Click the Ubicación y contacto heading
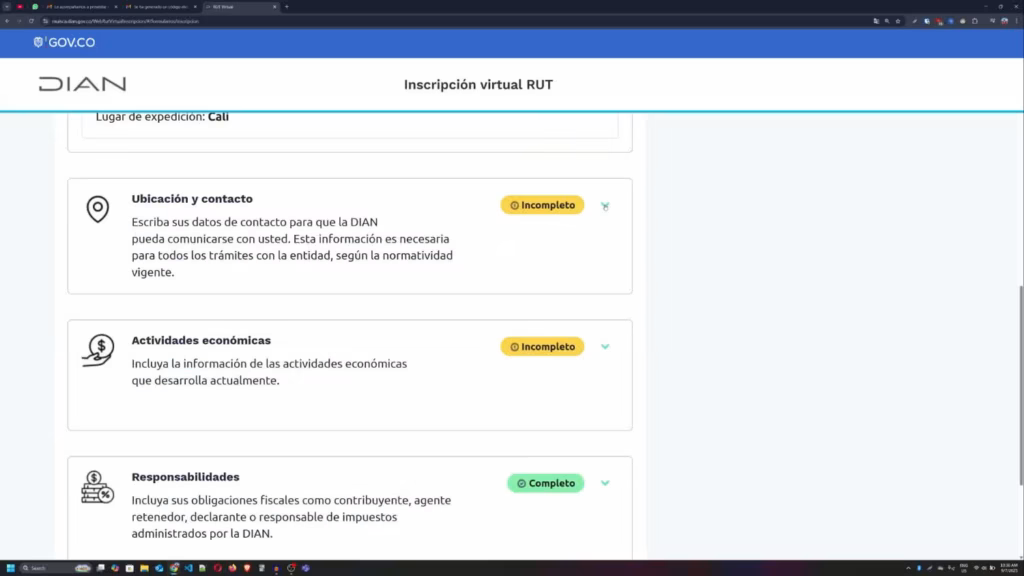Image resolution: width=1024 pixels, height=576 pixels. pos(192,199)
